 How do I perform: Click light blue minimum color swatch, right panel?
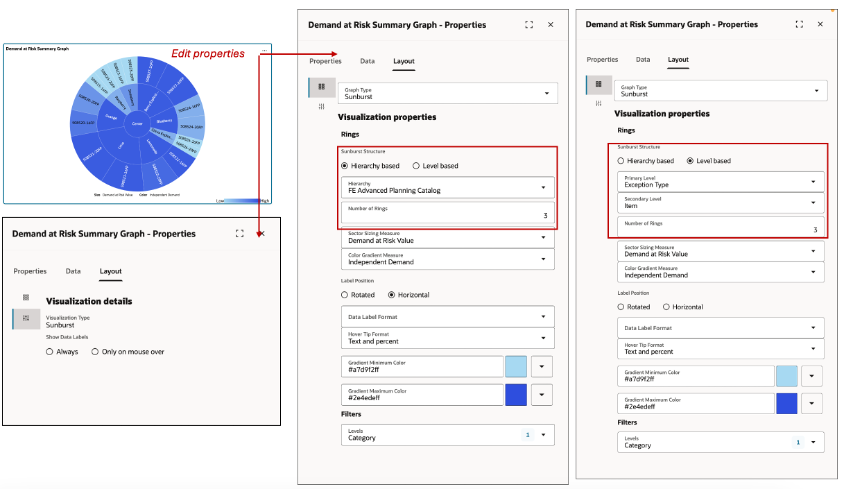point(786,376)
